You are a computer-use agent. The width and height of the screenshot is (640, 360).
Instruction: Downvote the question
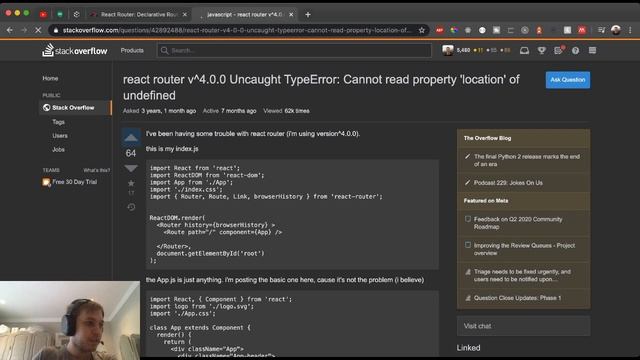click(131, 168)
